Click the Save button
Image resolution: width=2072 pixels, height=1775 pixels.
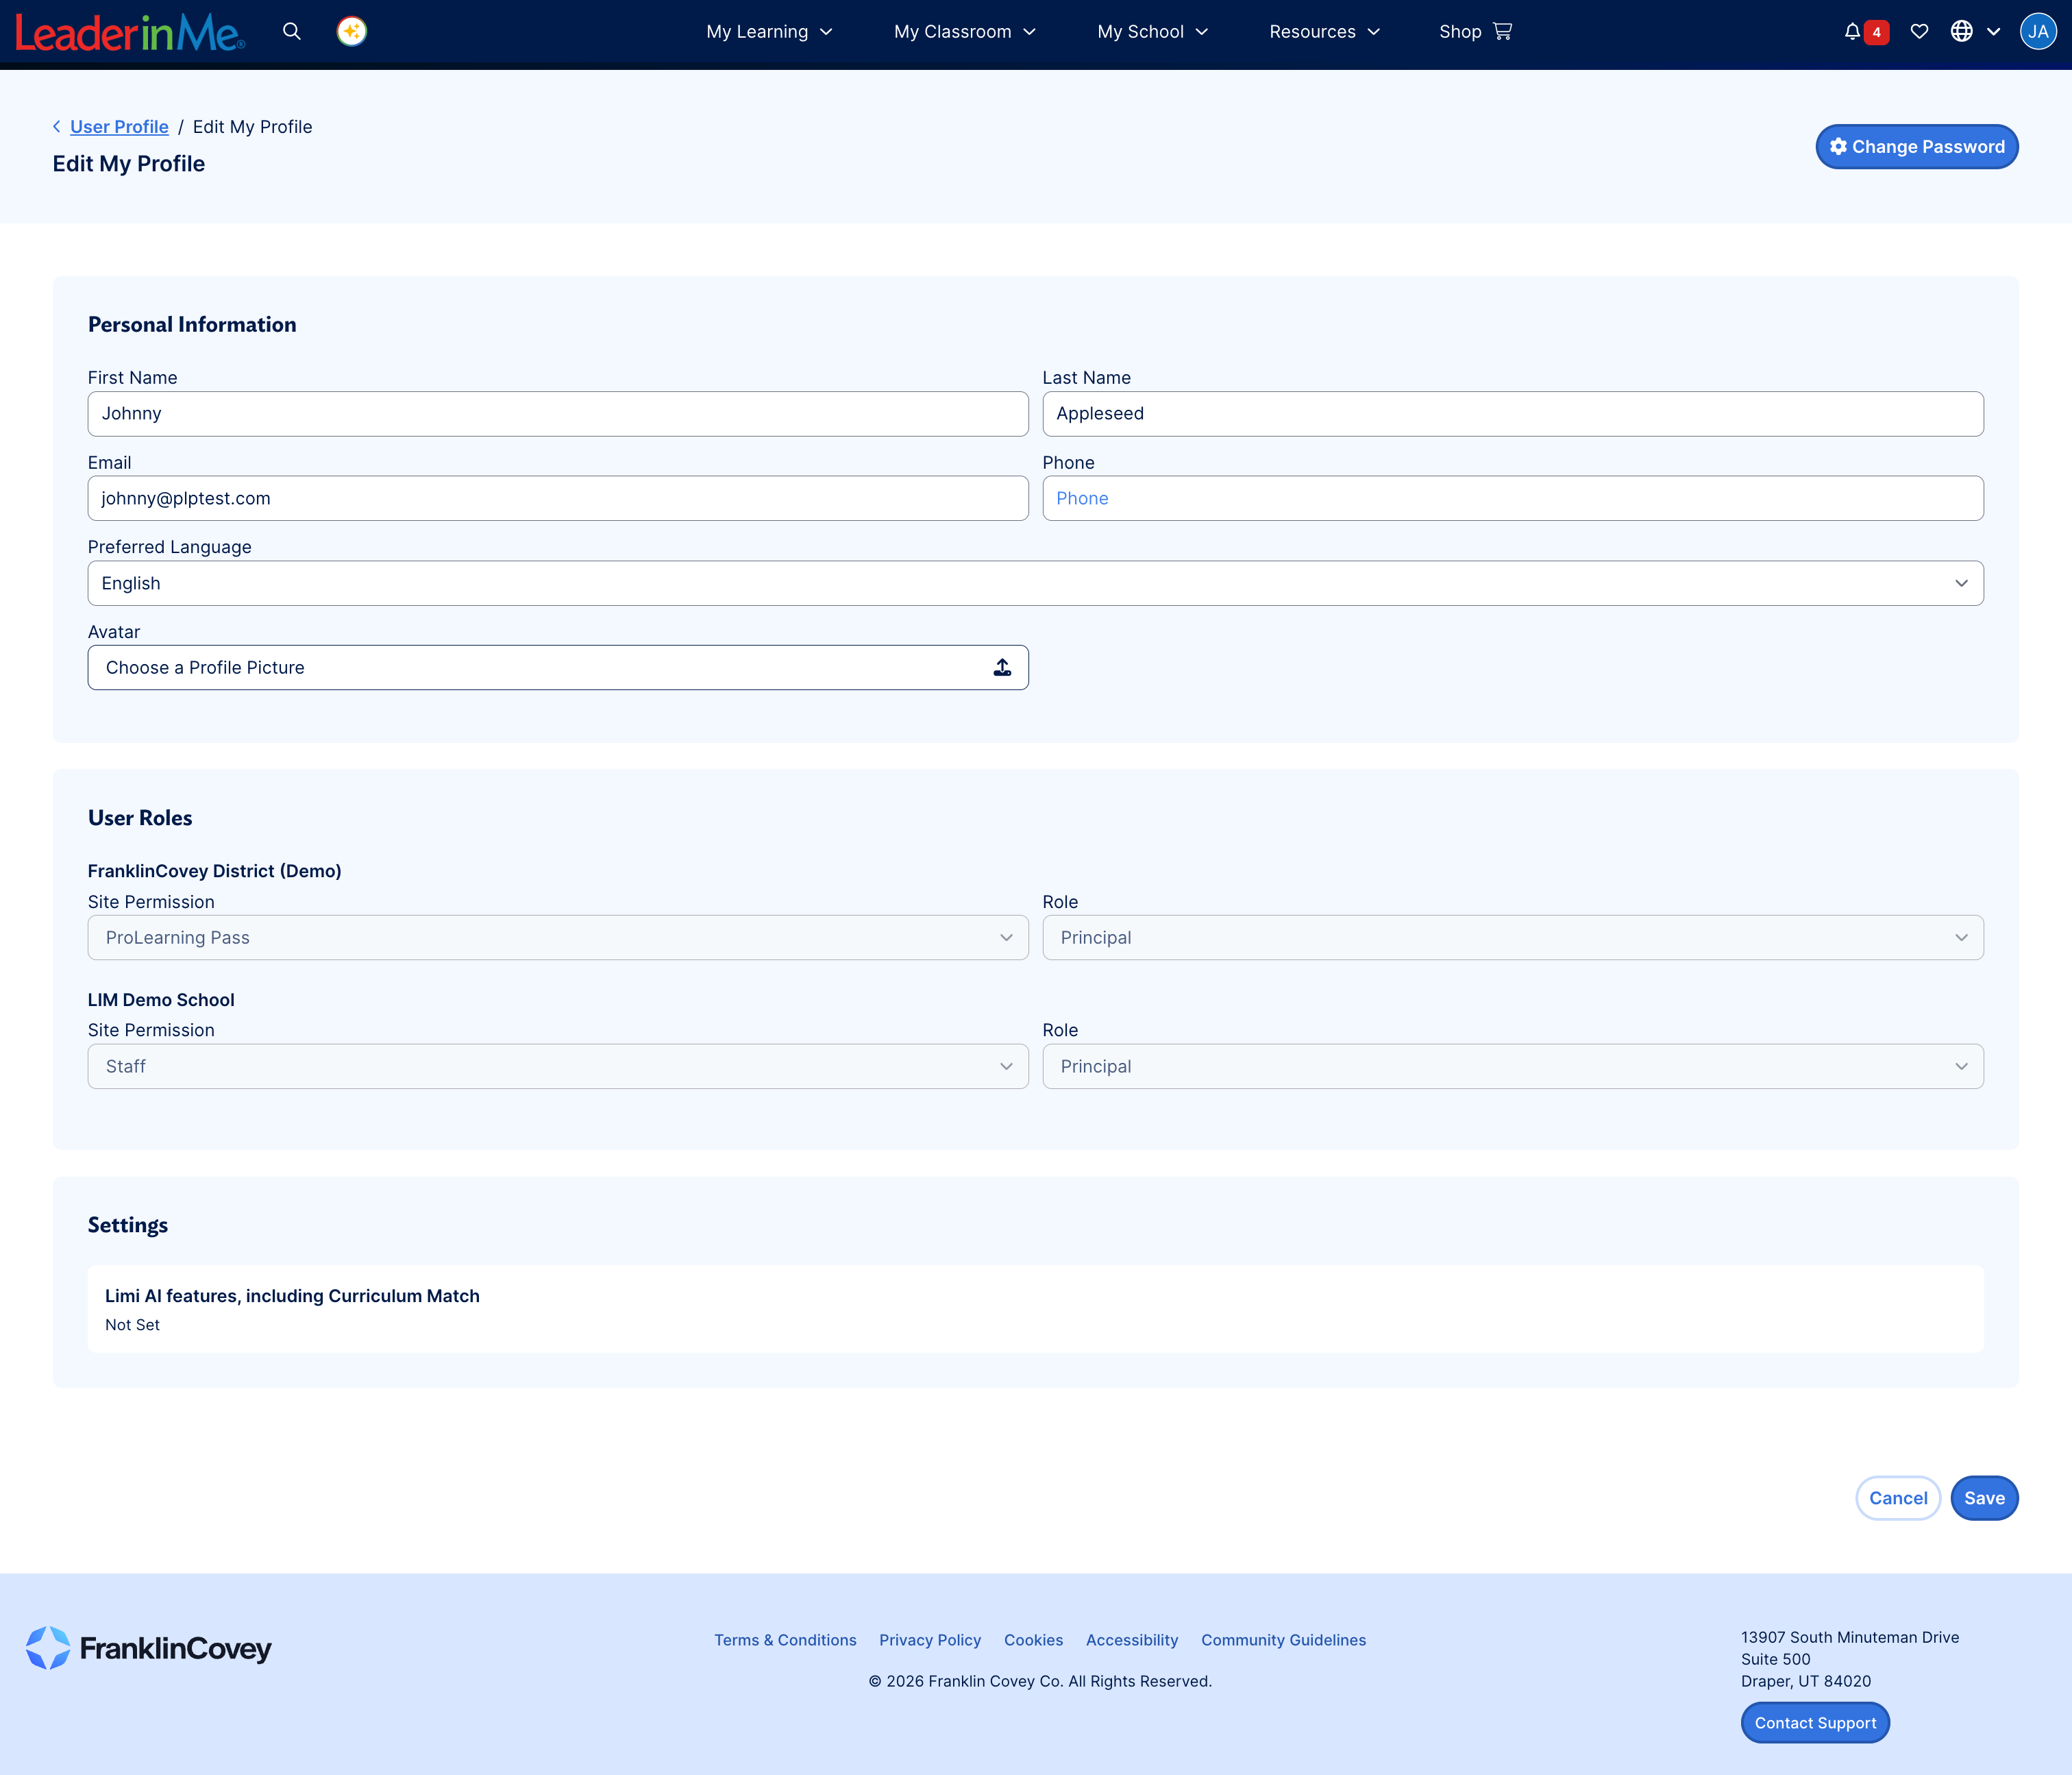pyautogui.click(x=1985, y=1498)
